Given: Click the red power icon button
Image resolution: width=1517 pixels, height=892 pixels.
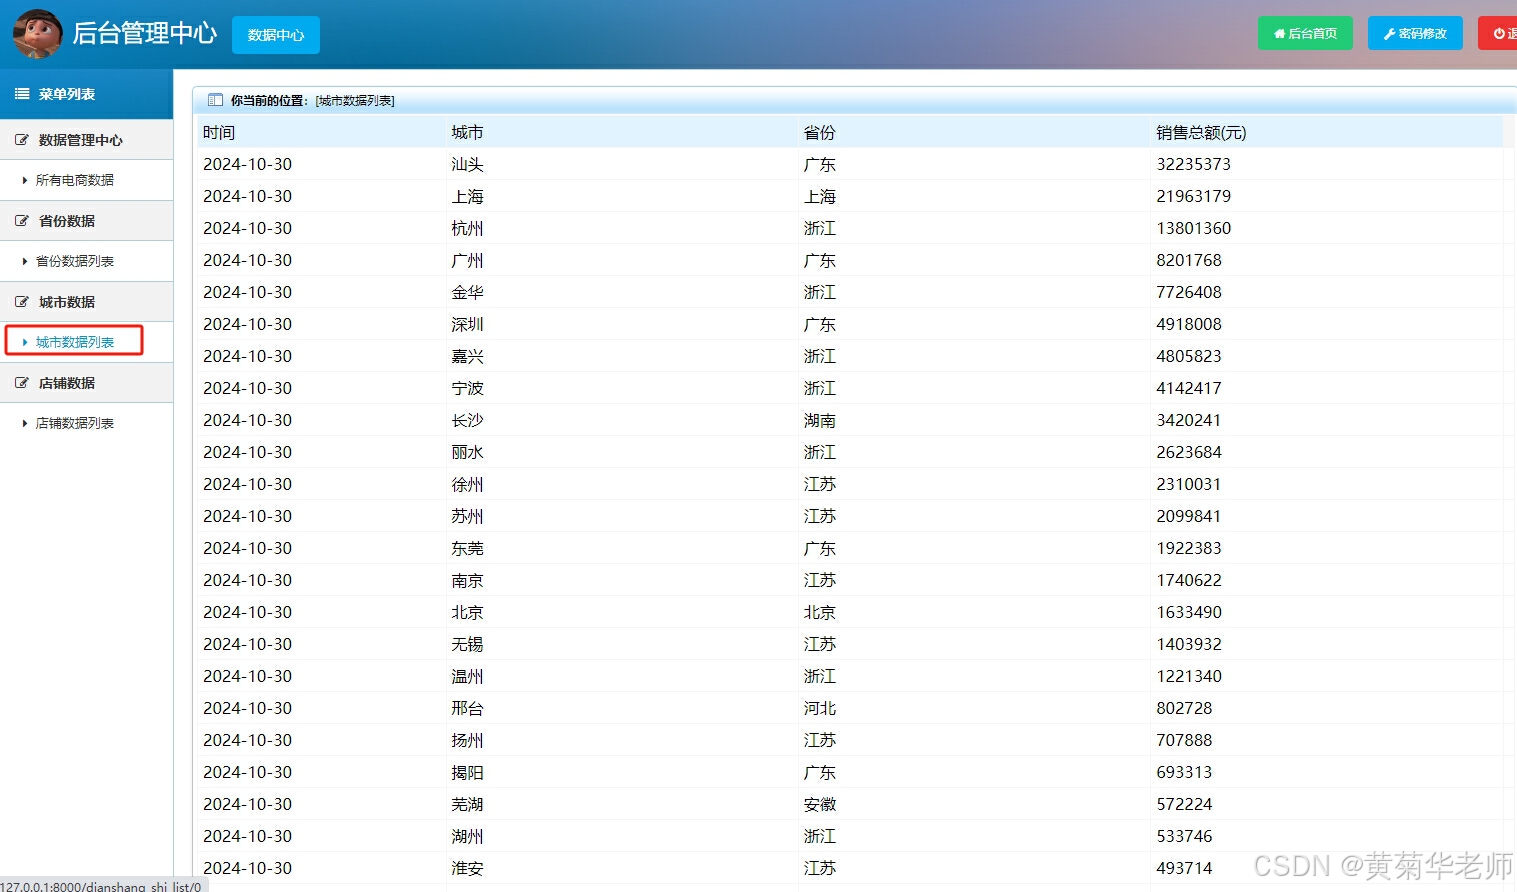Looking at the screenshot, I should [1498, 33].
